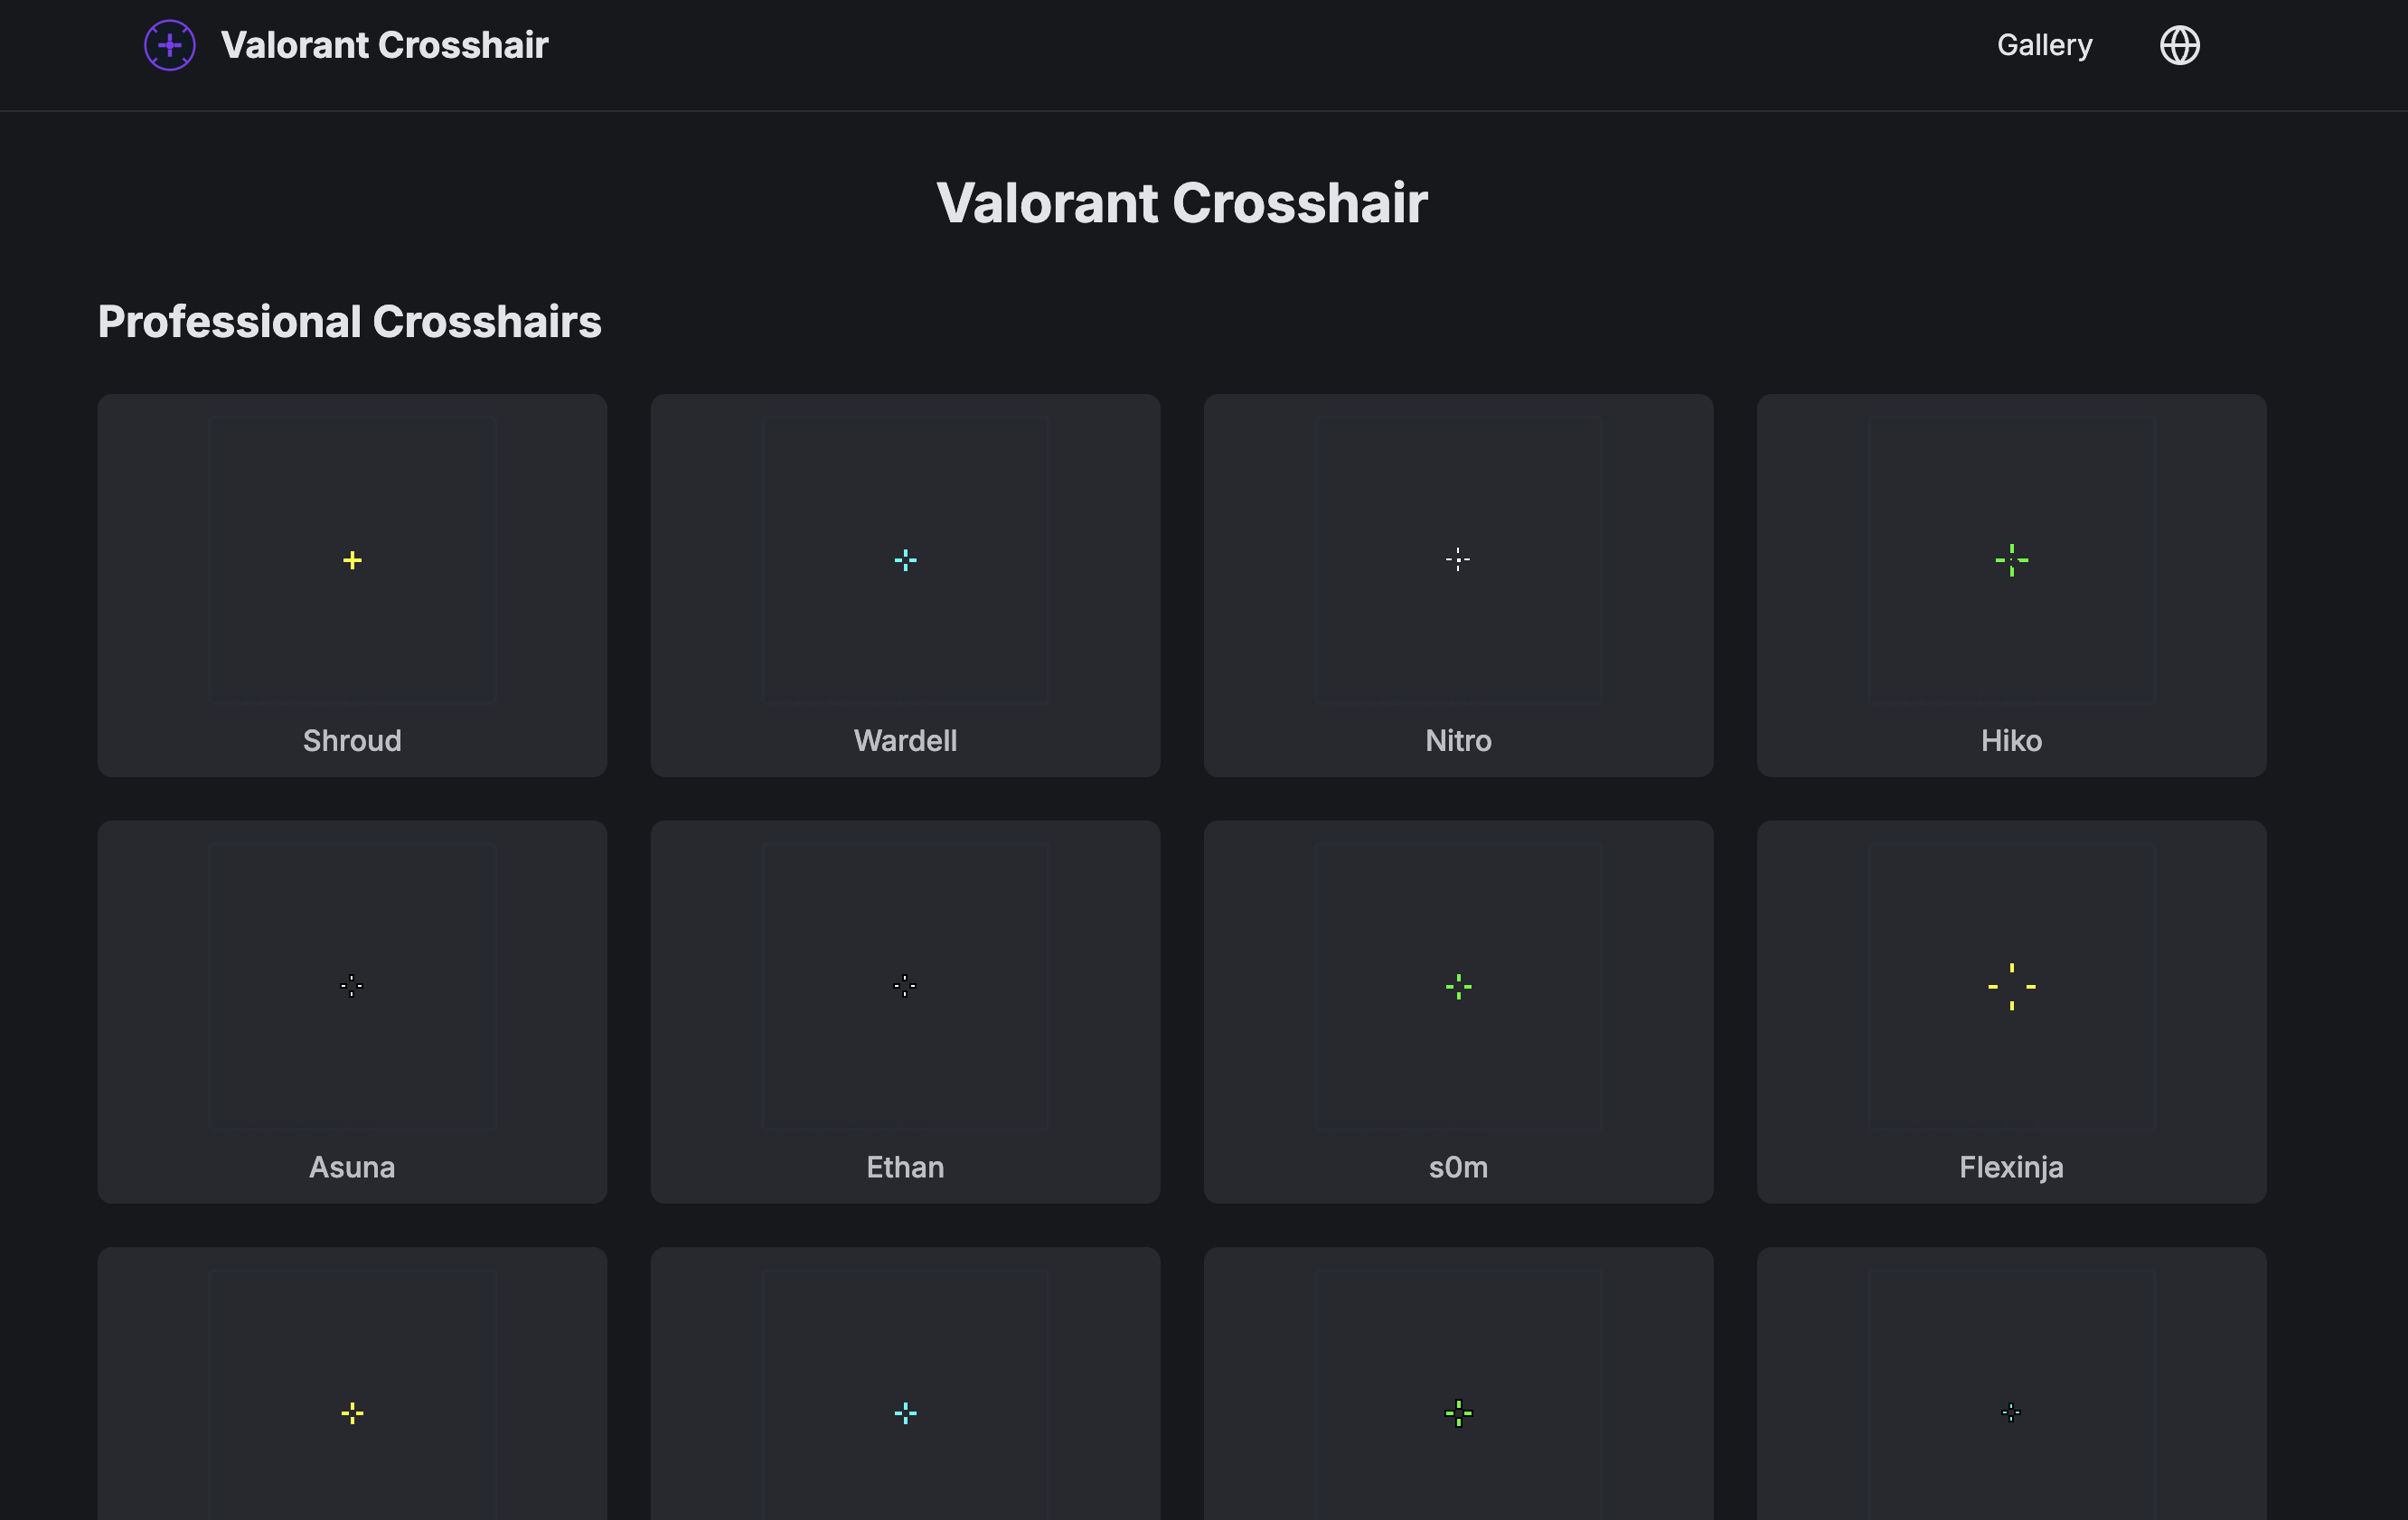
Task: Select the third-row yellow crosshair preview
Action: 352,1413
